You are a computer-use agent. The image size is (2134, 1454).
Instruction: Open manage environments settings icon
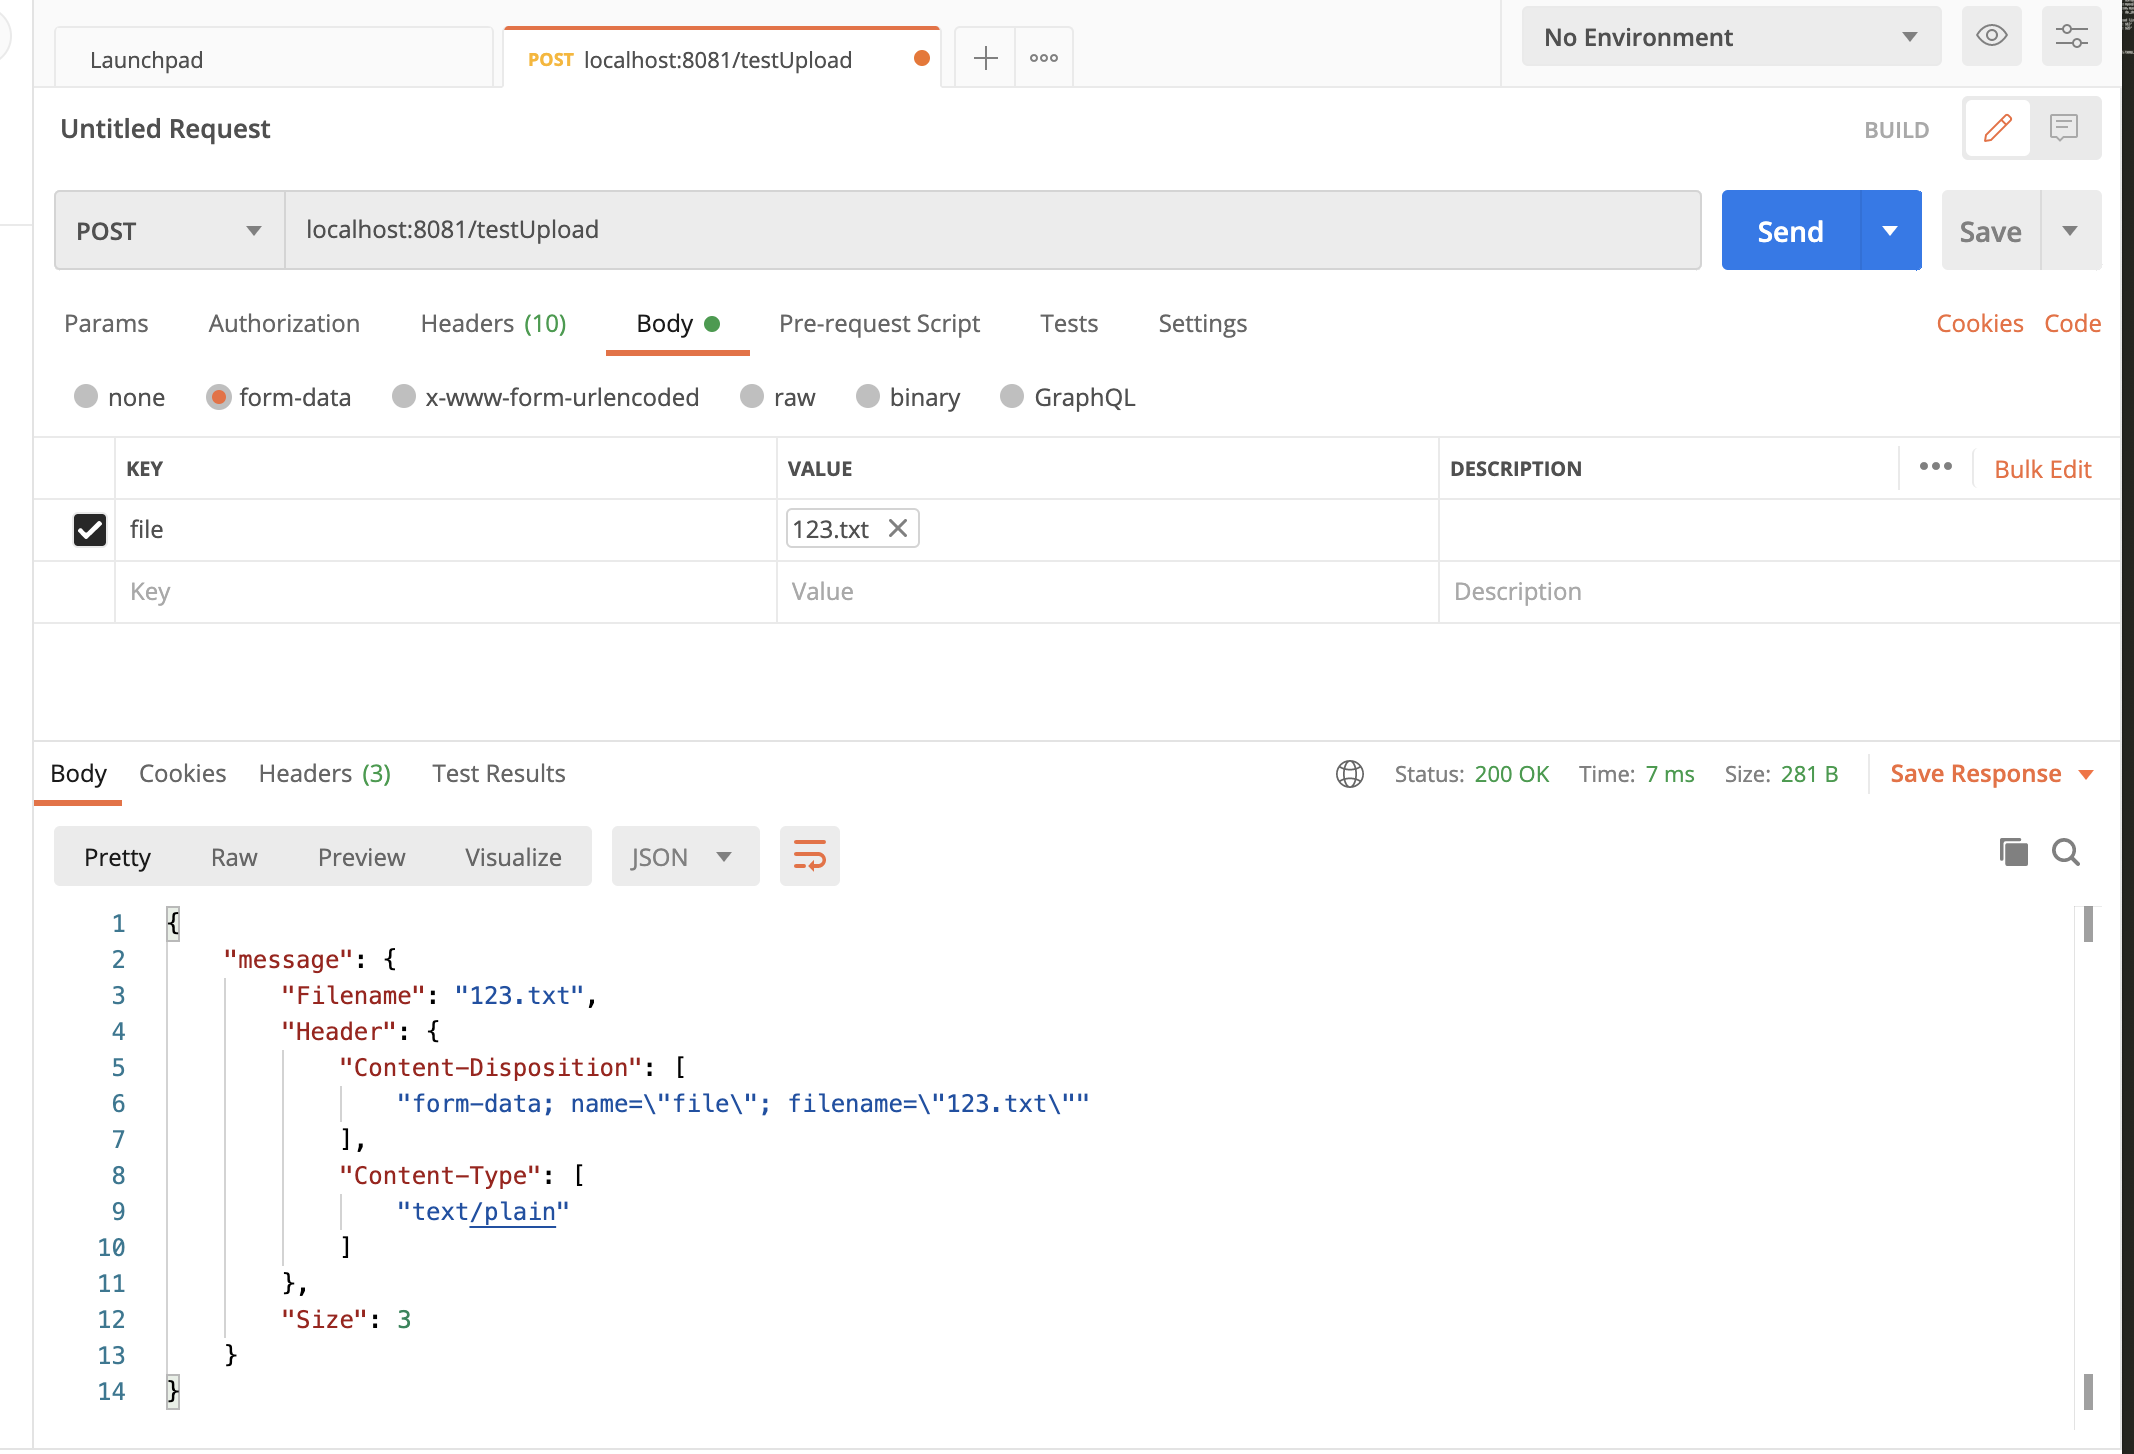pos(2071,37)
